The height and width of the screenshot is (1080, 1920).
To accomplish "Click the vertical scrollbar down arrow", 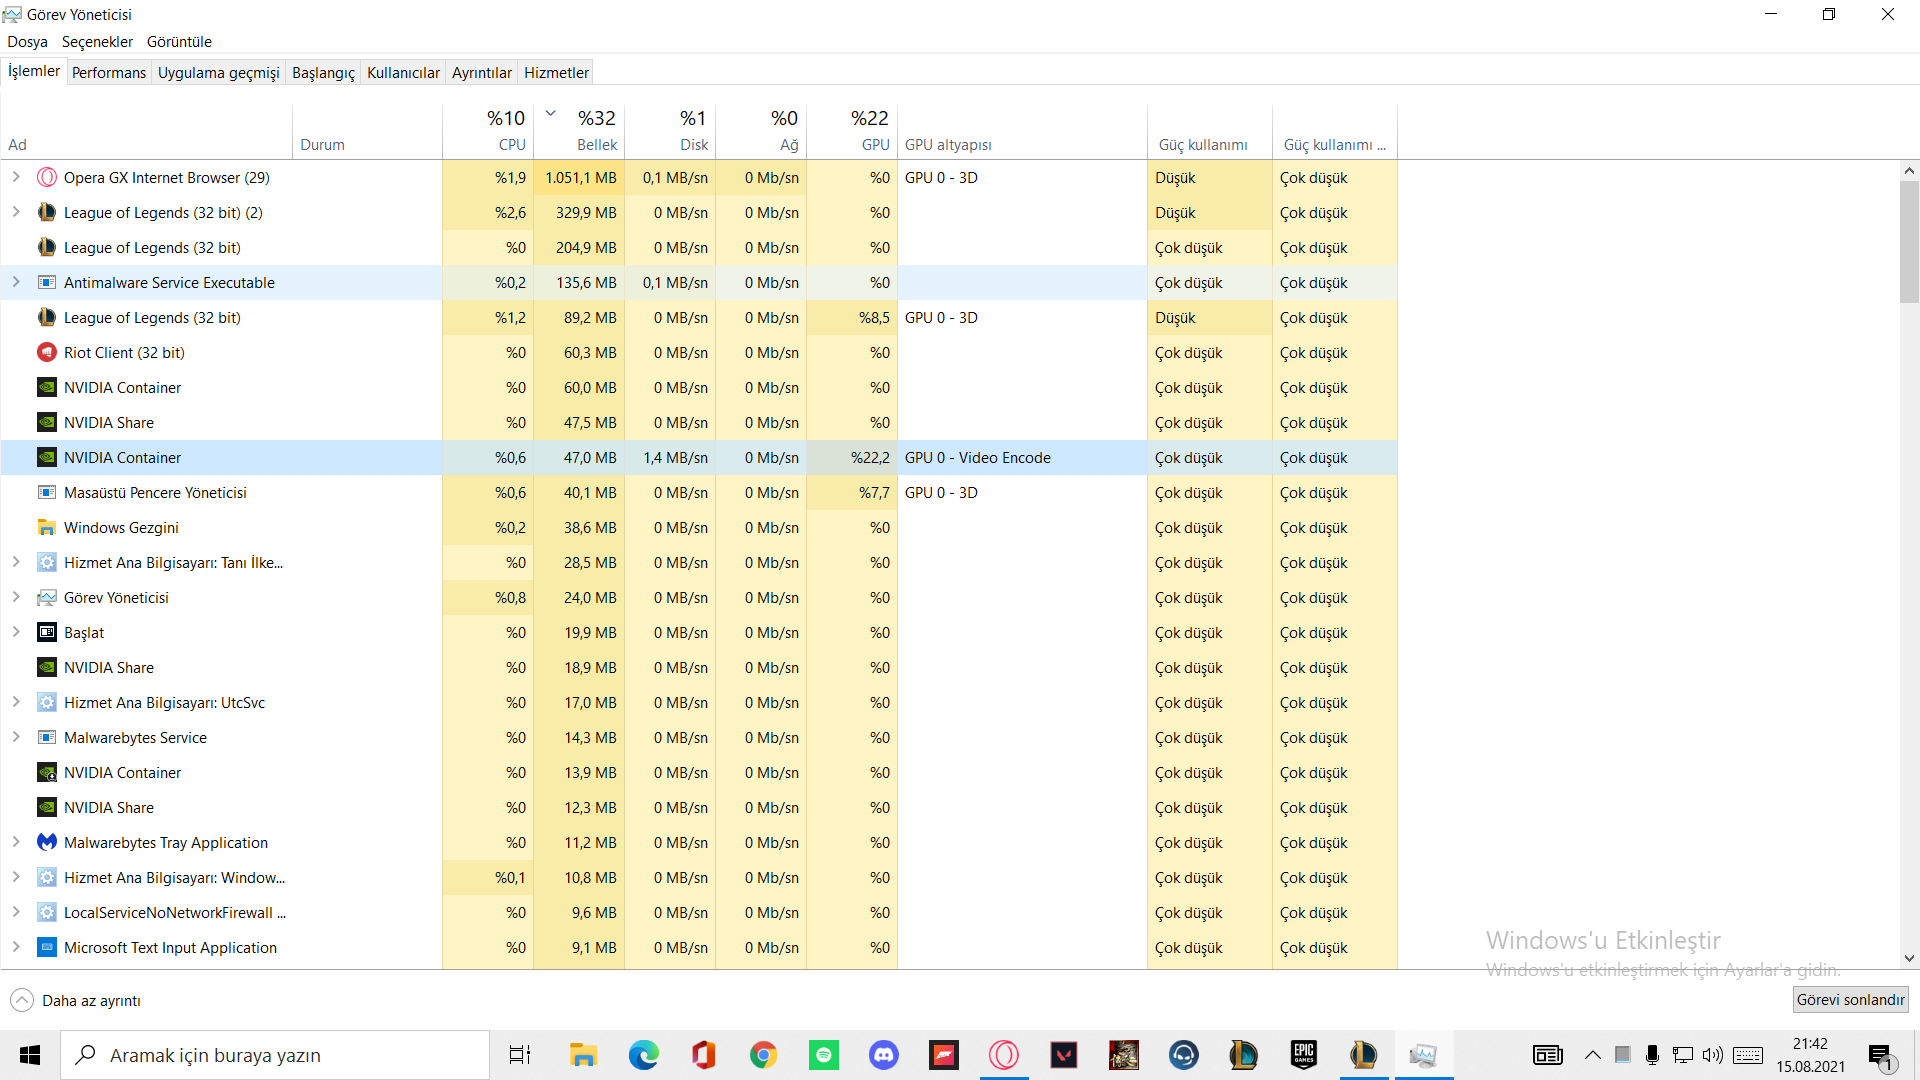I will pos(1909,958).
